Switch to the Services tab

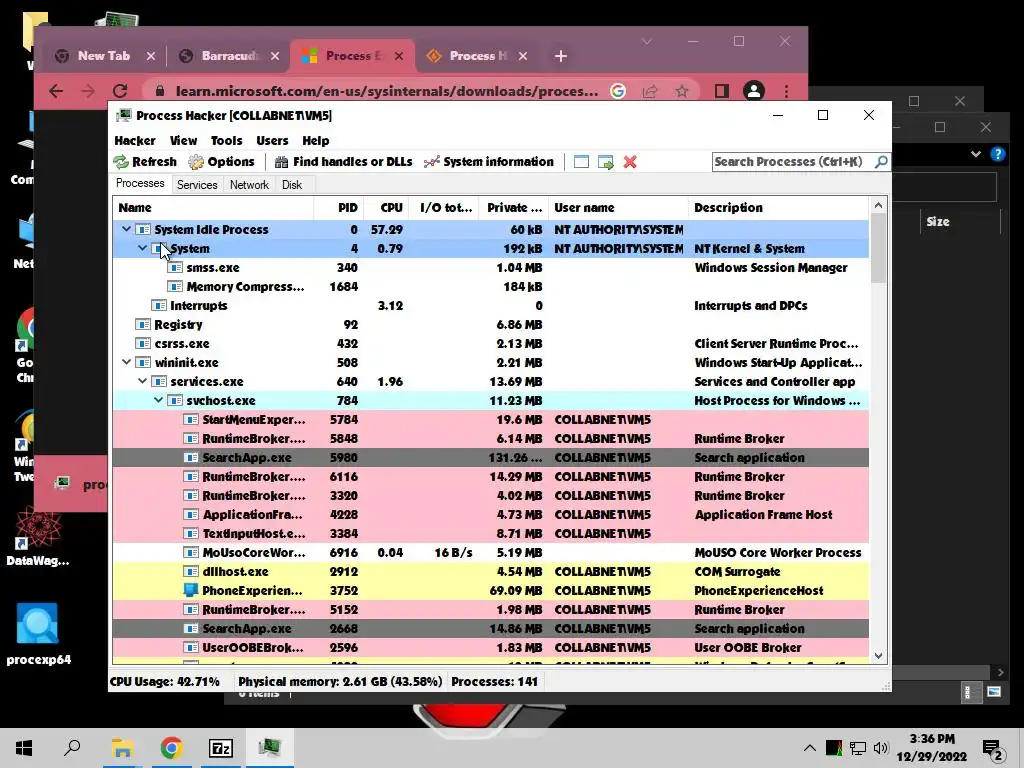pyautogui.click(x=197, y=185)
